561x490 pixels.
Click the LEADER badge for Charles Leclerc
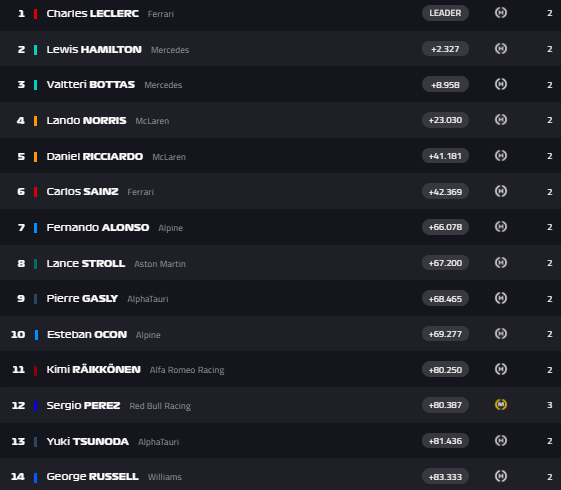click(x=445, y=13)
